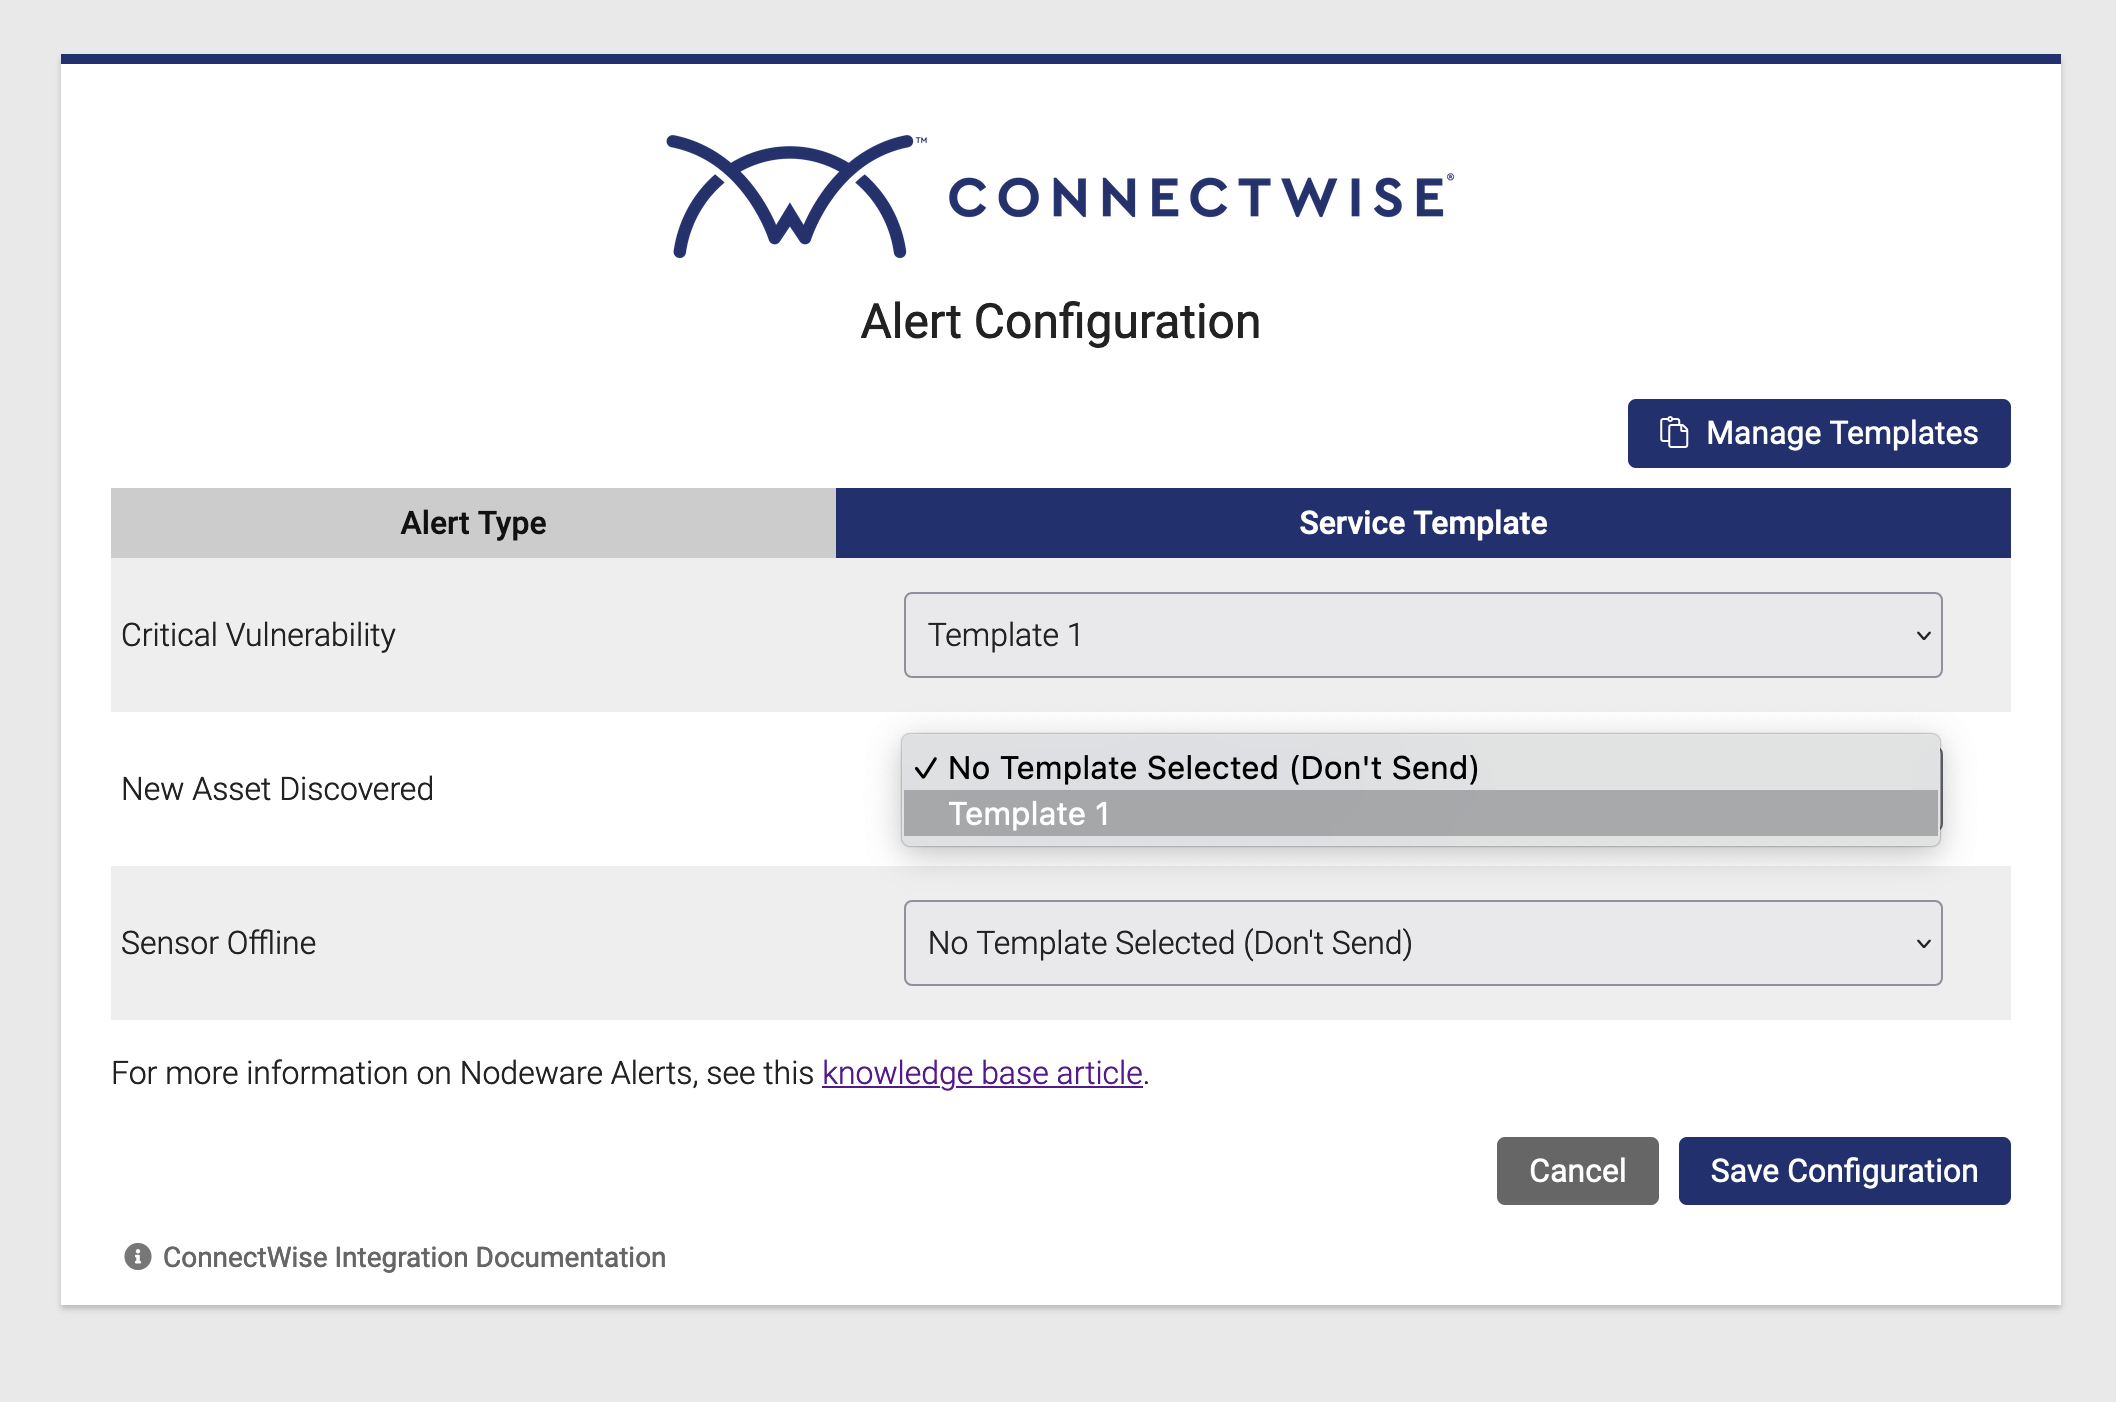Click the Critical Vulnerability dropdown chevron arrow

[x=1922, y=636]
